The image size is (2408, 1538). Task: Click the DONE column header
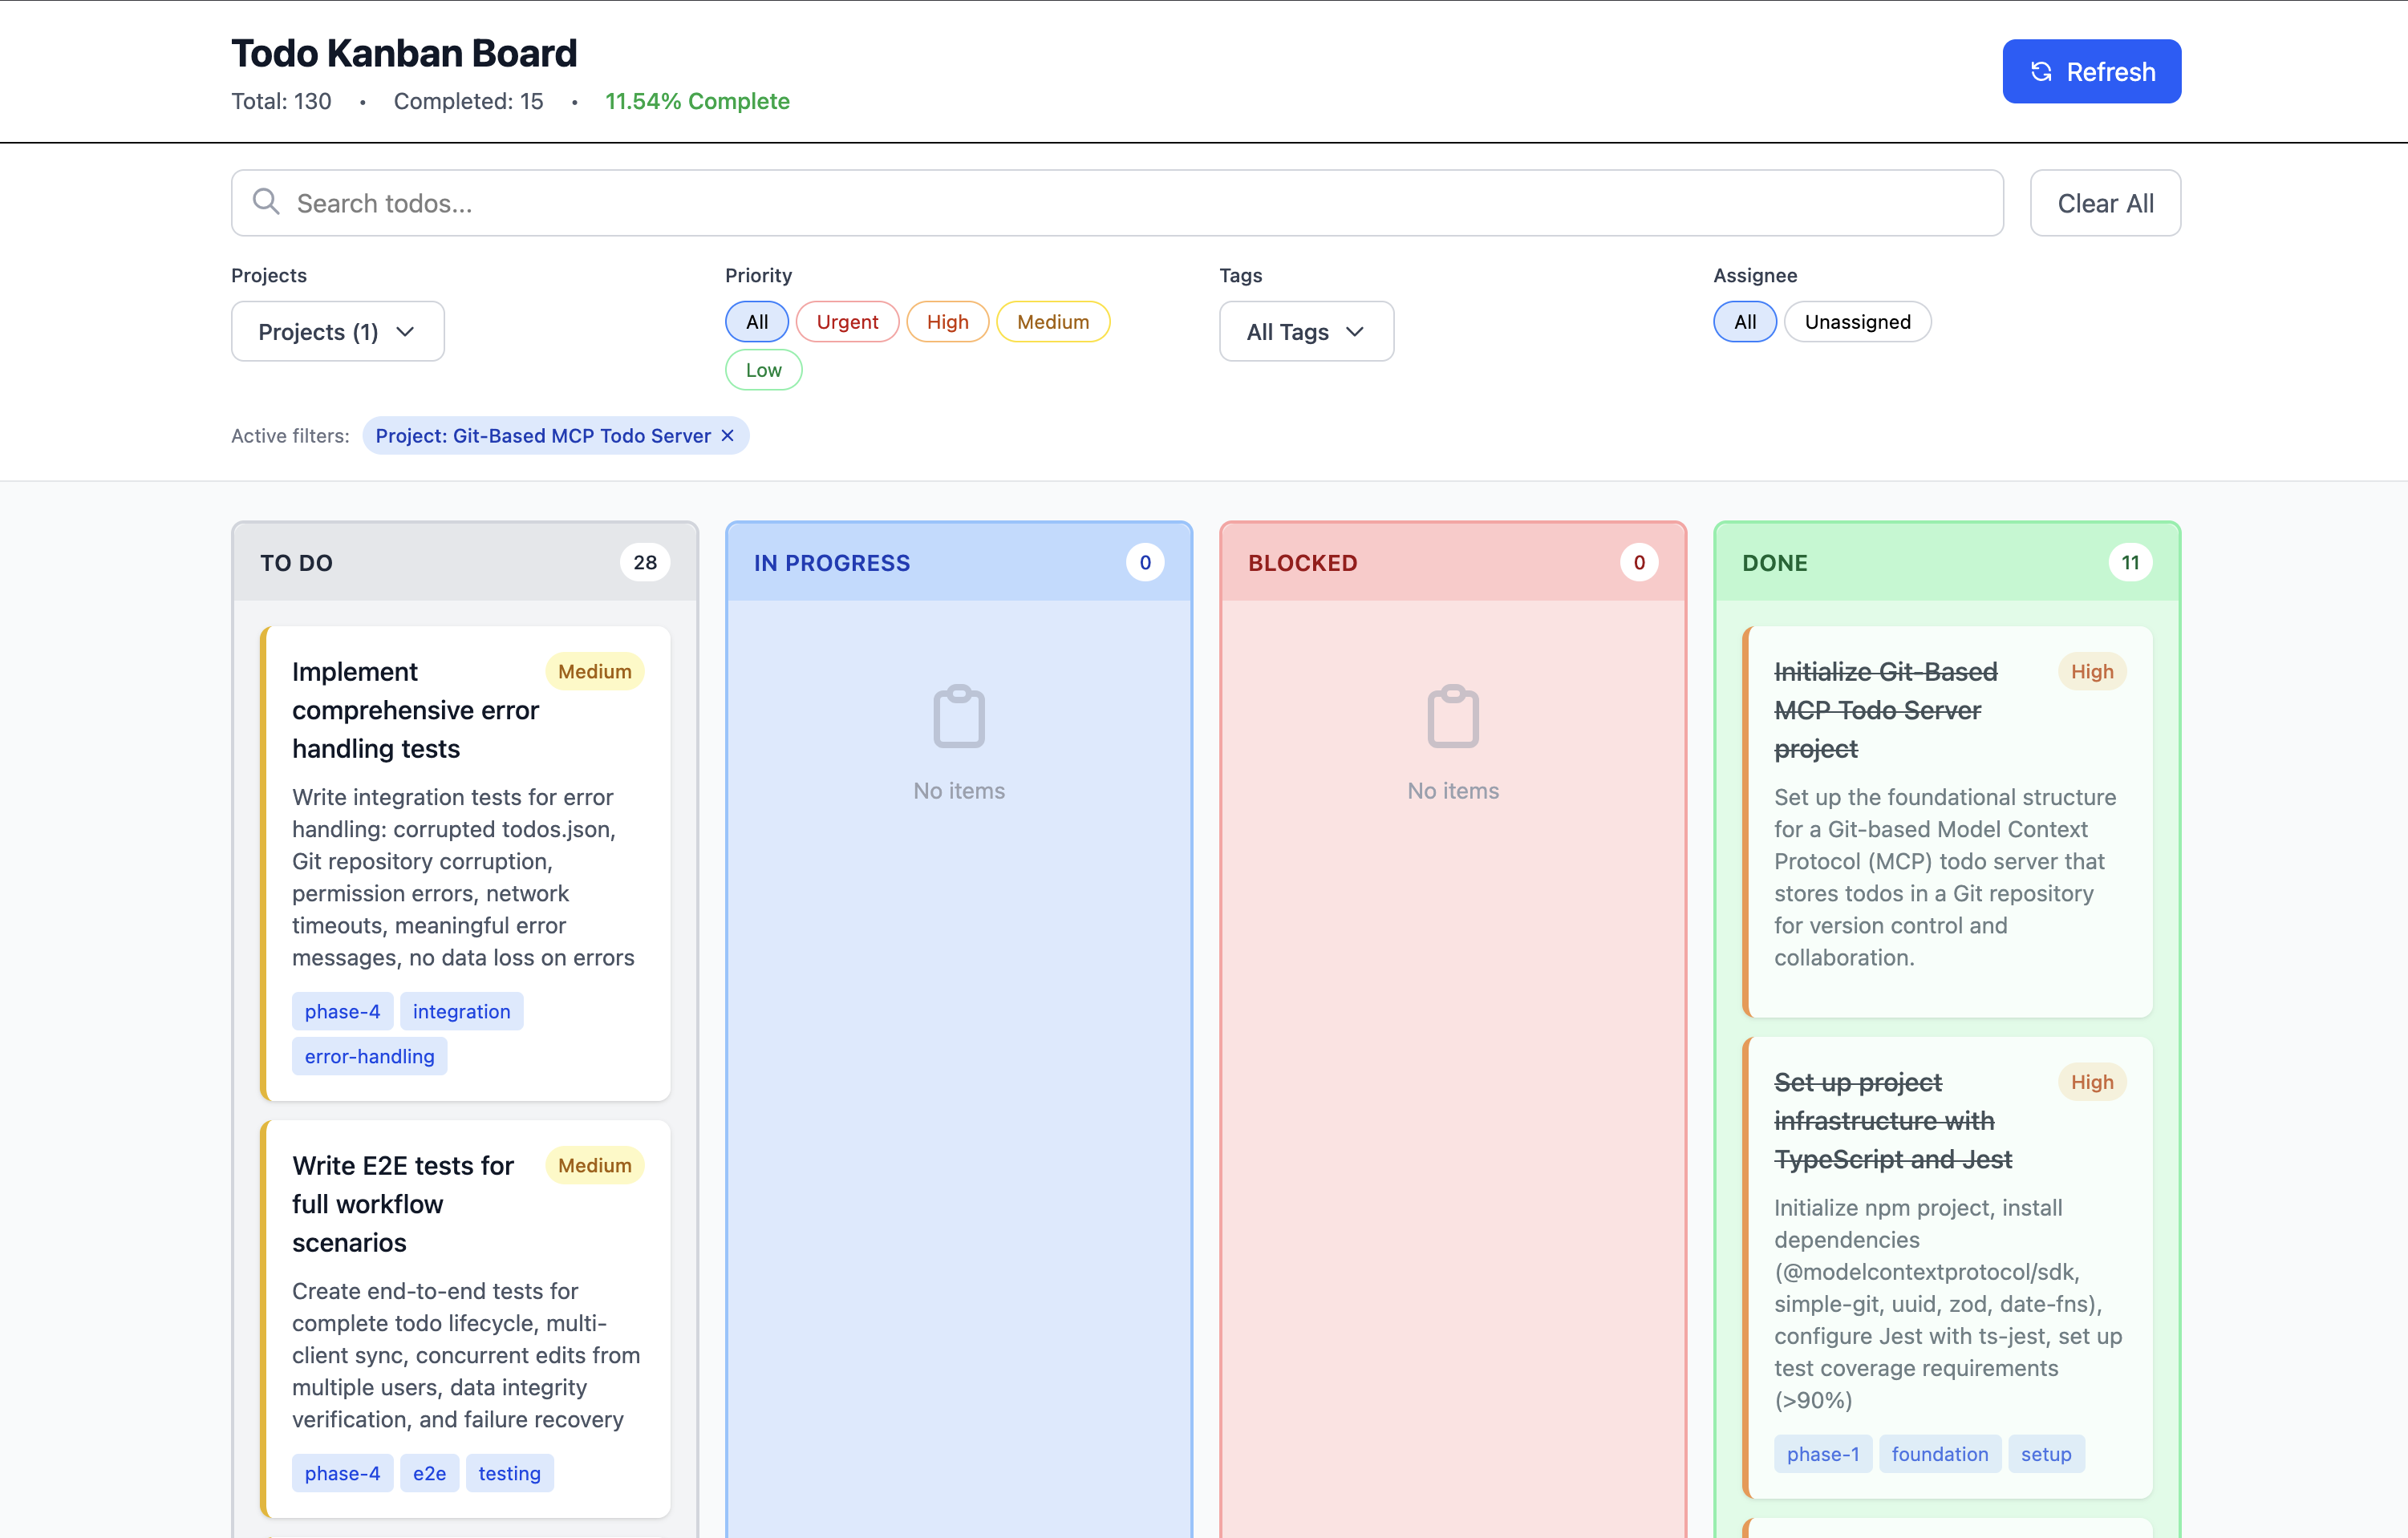pos(1947,562)
